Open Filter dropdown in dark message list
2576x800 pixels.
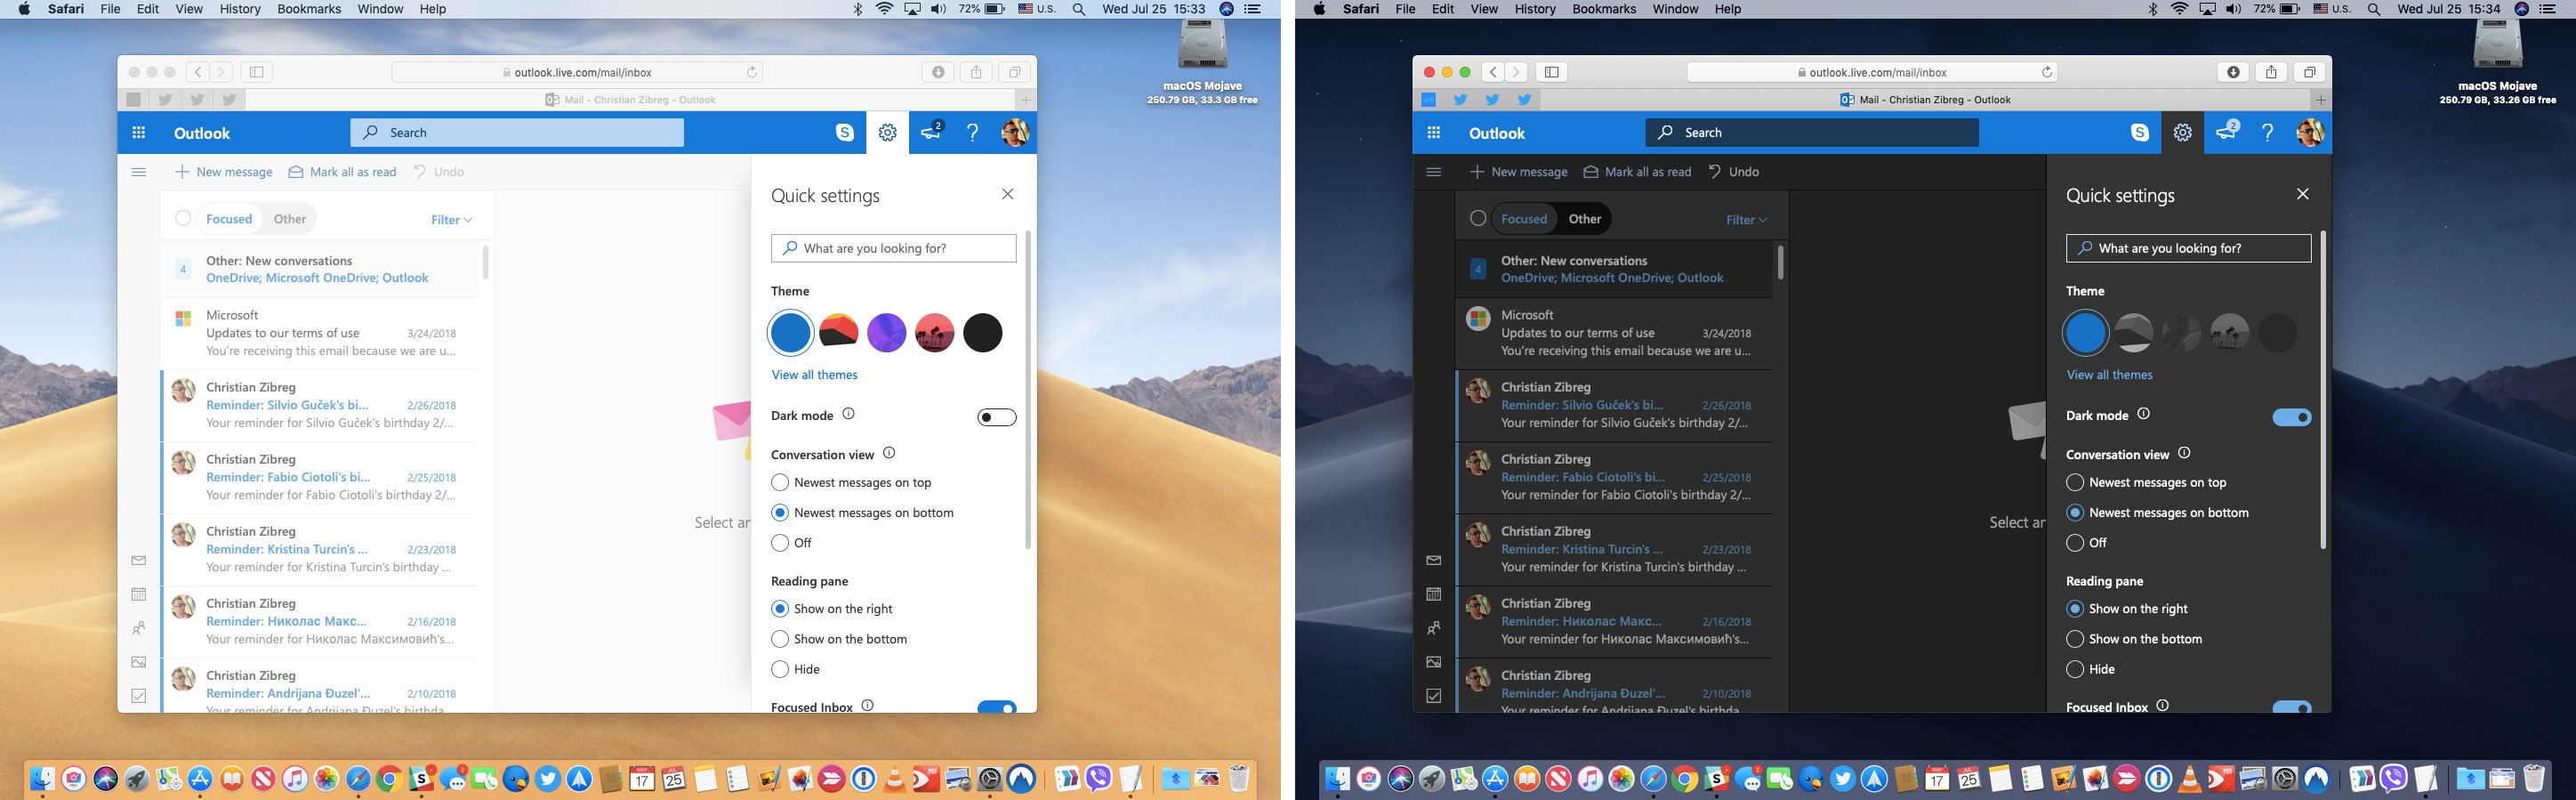click(x=1746, y=220)
